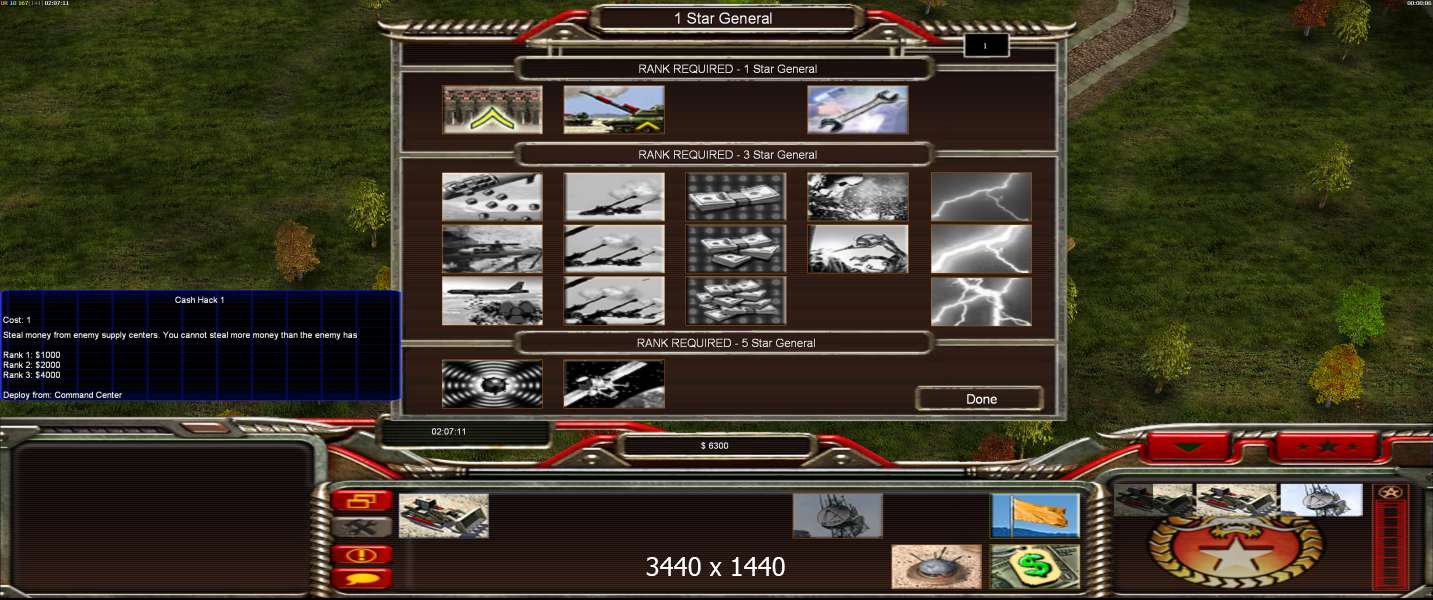This screenshot has width=1433, height=600.
Task: Select idle worker with hammer-wrench button
Action: 362,526
